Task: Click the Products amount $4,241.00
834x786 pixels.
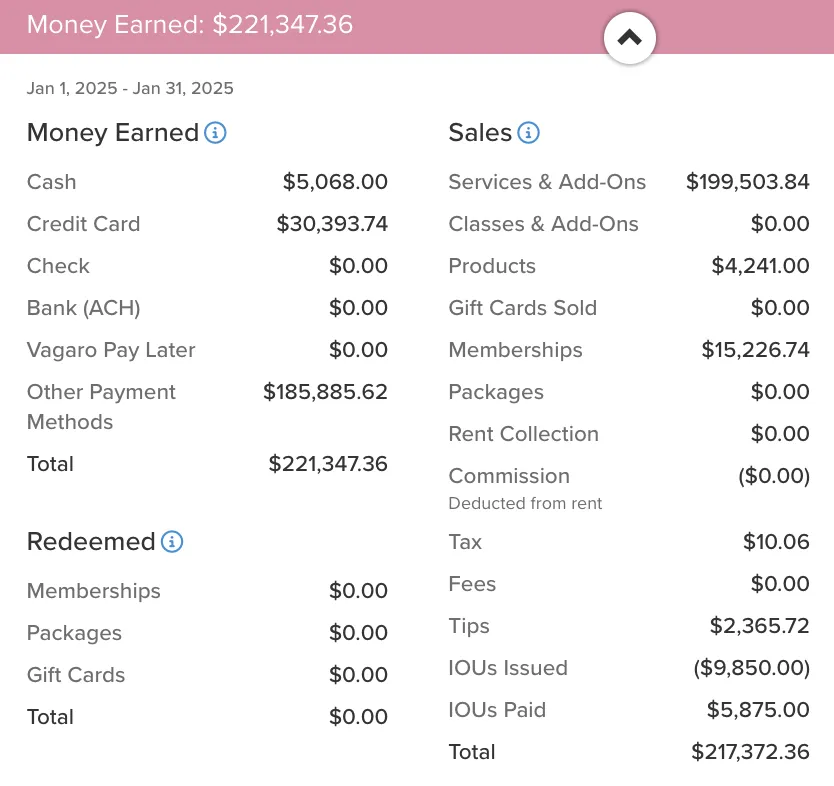Action: pyautogui.click(x=760, y=266)
